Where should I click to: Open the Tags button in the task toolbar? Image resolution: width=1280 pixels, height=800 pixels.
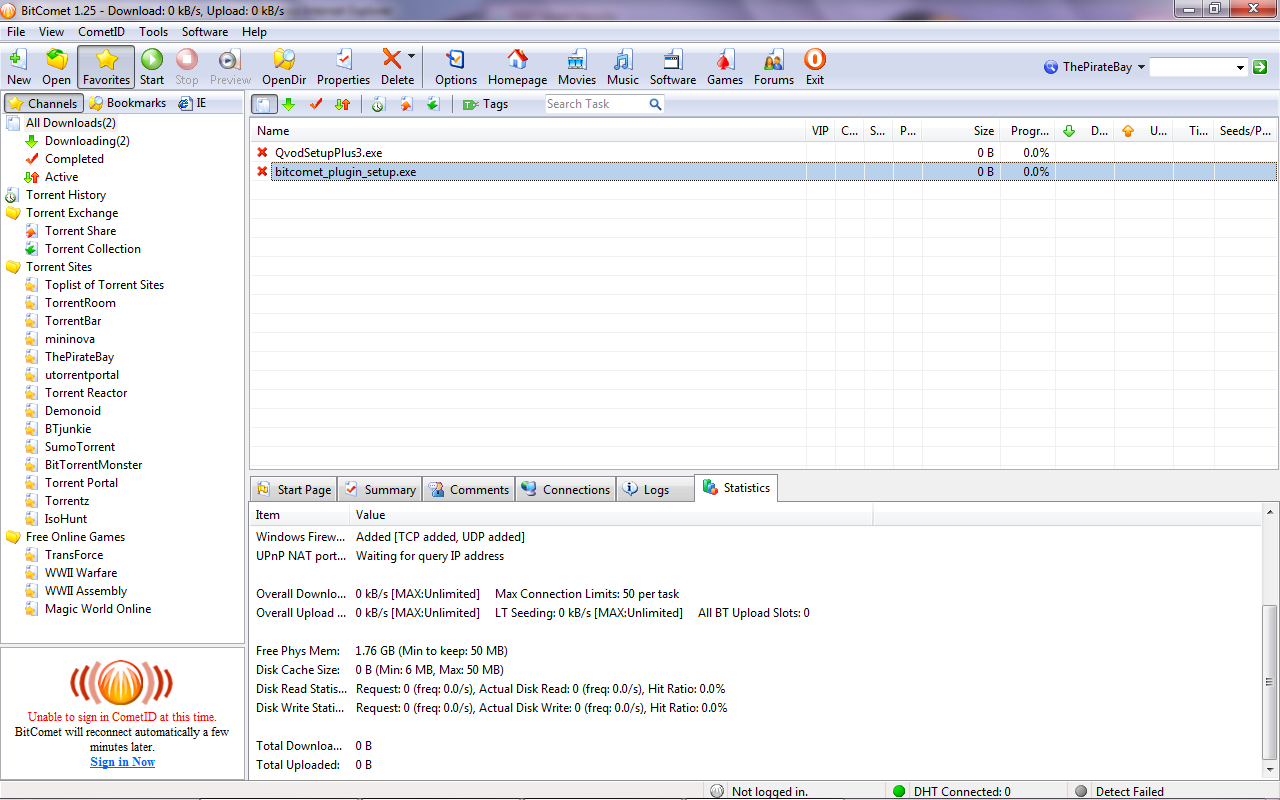coord(485,104)
